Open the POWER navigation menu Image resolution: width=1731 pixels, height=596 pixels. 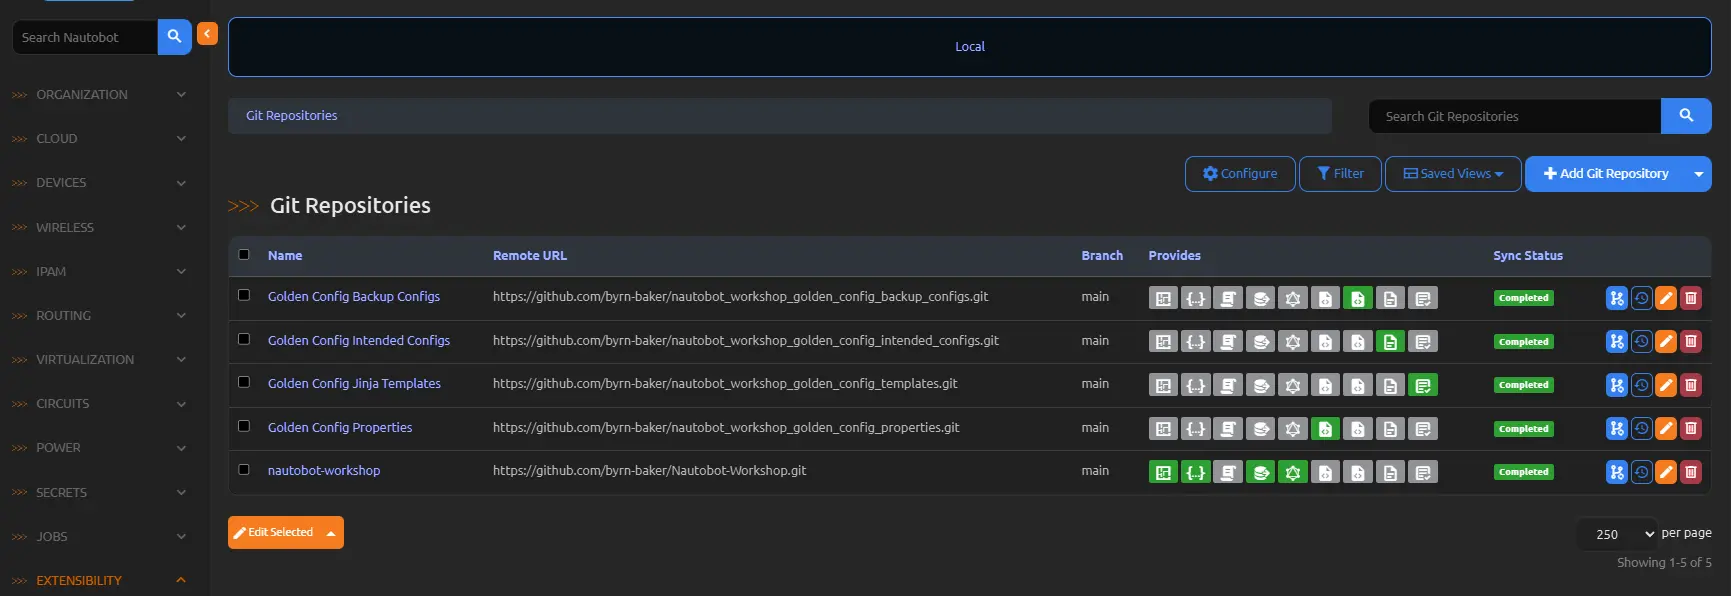click(99, 448)
